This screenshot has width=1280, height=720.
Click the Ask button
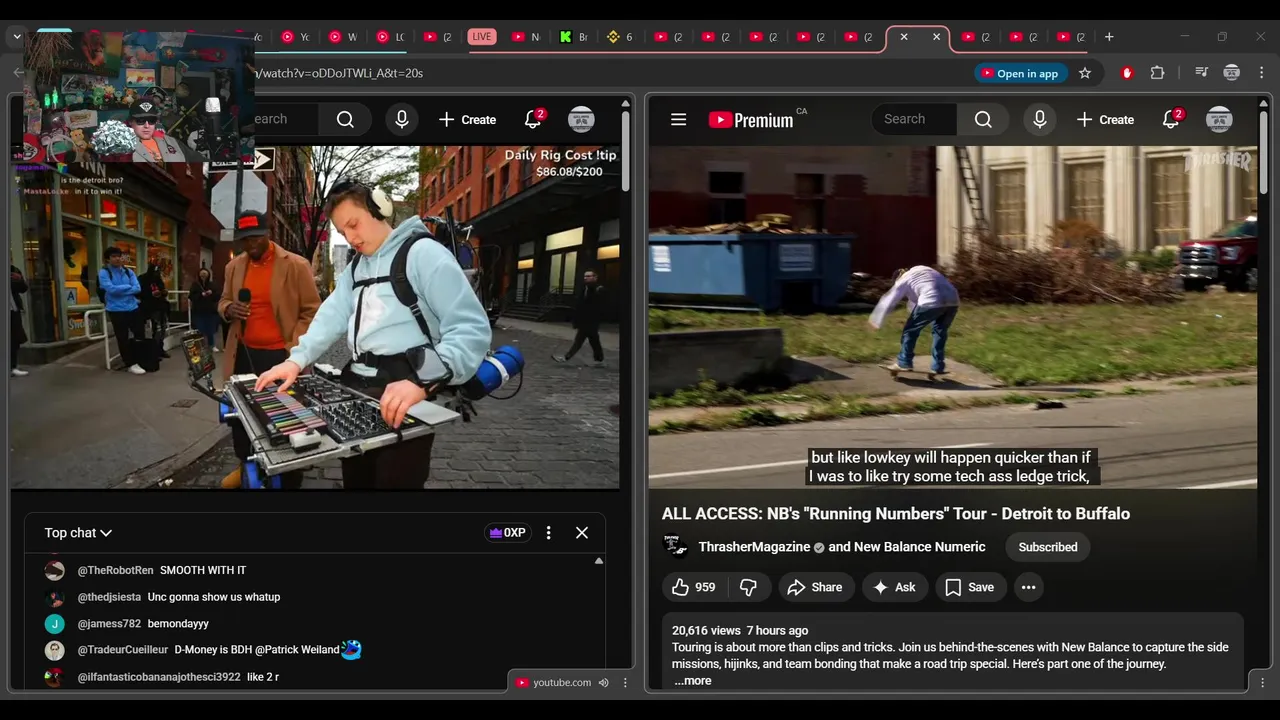tap(894, 587)
